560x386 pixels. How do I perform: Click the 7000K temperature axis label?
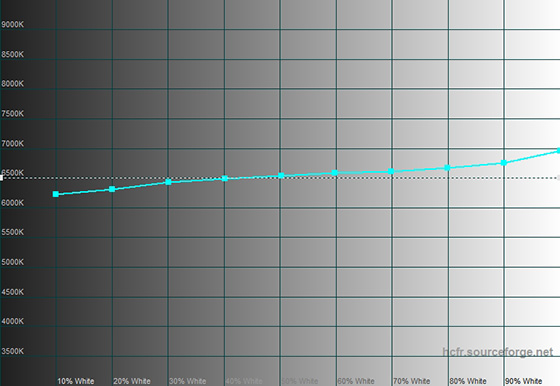(x=12, y=144)
